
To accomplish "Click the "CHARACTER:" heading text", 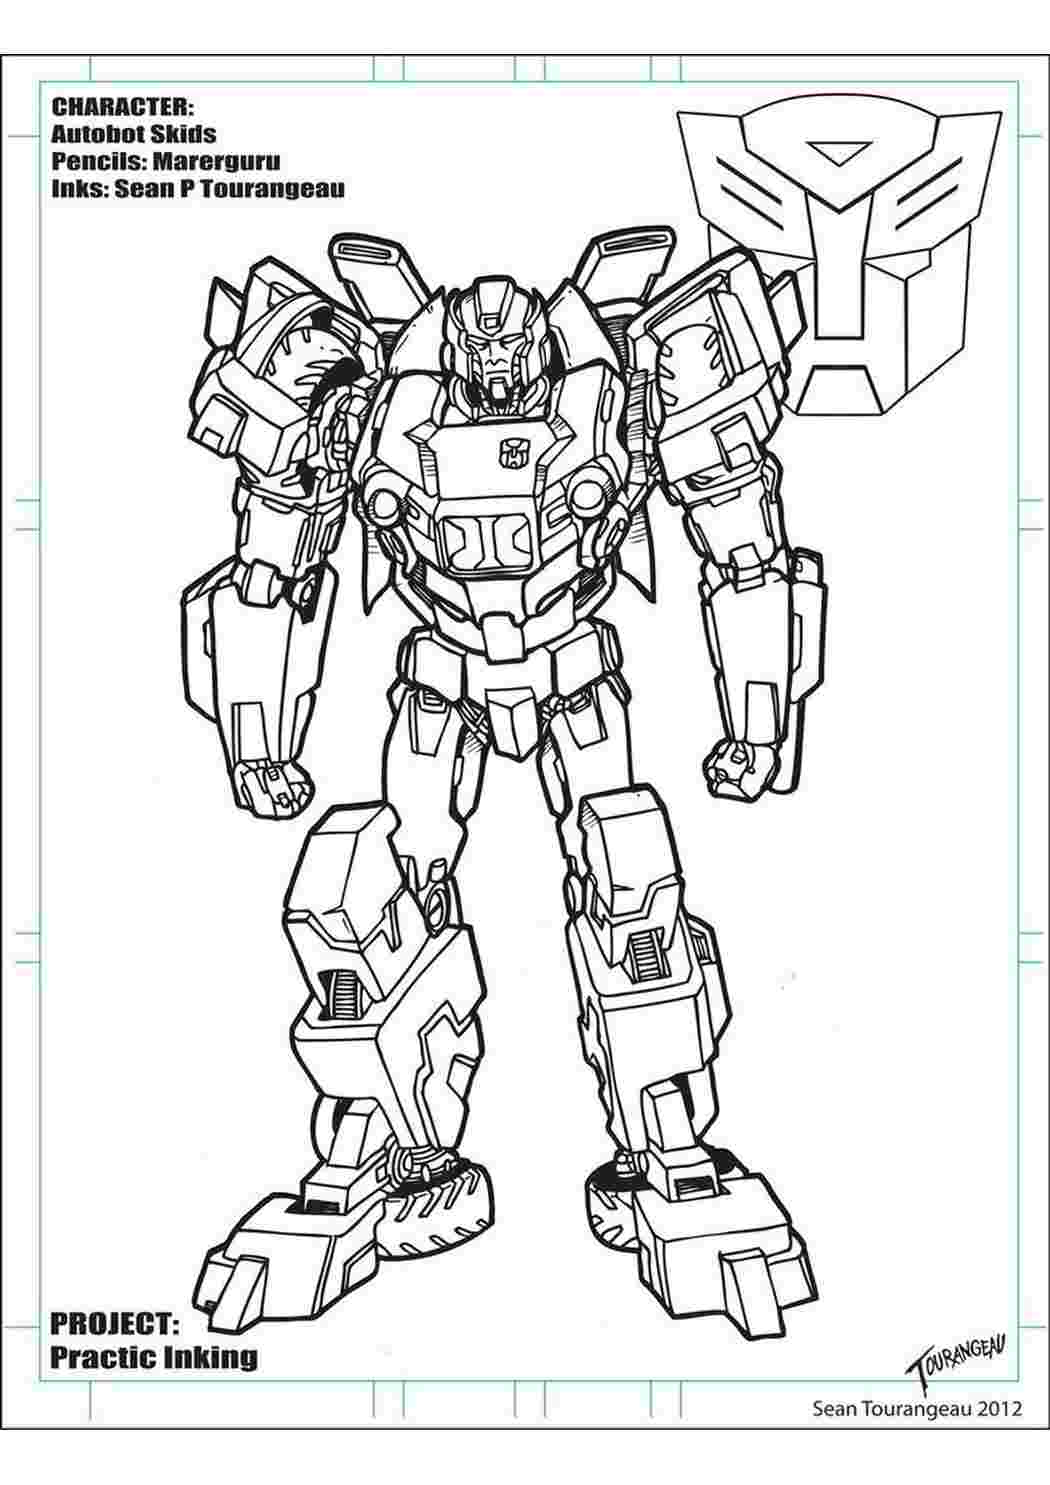I will coord(122,106).
